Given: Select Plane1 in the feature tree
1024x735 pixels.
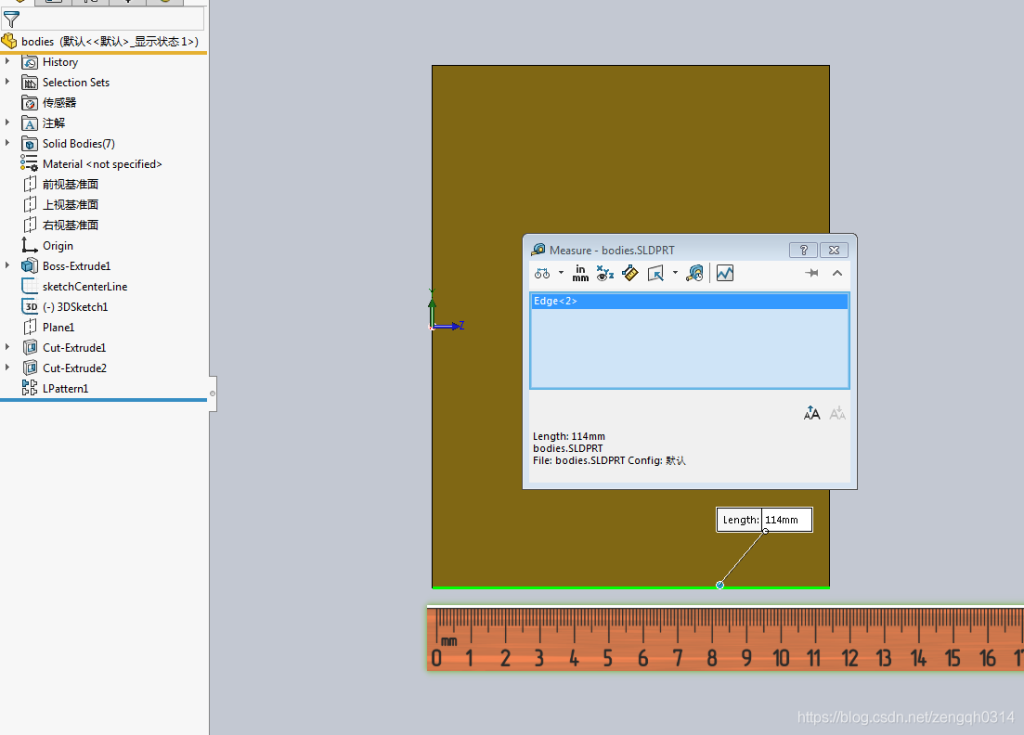Looking at the screenshot, I should (48, 327).
